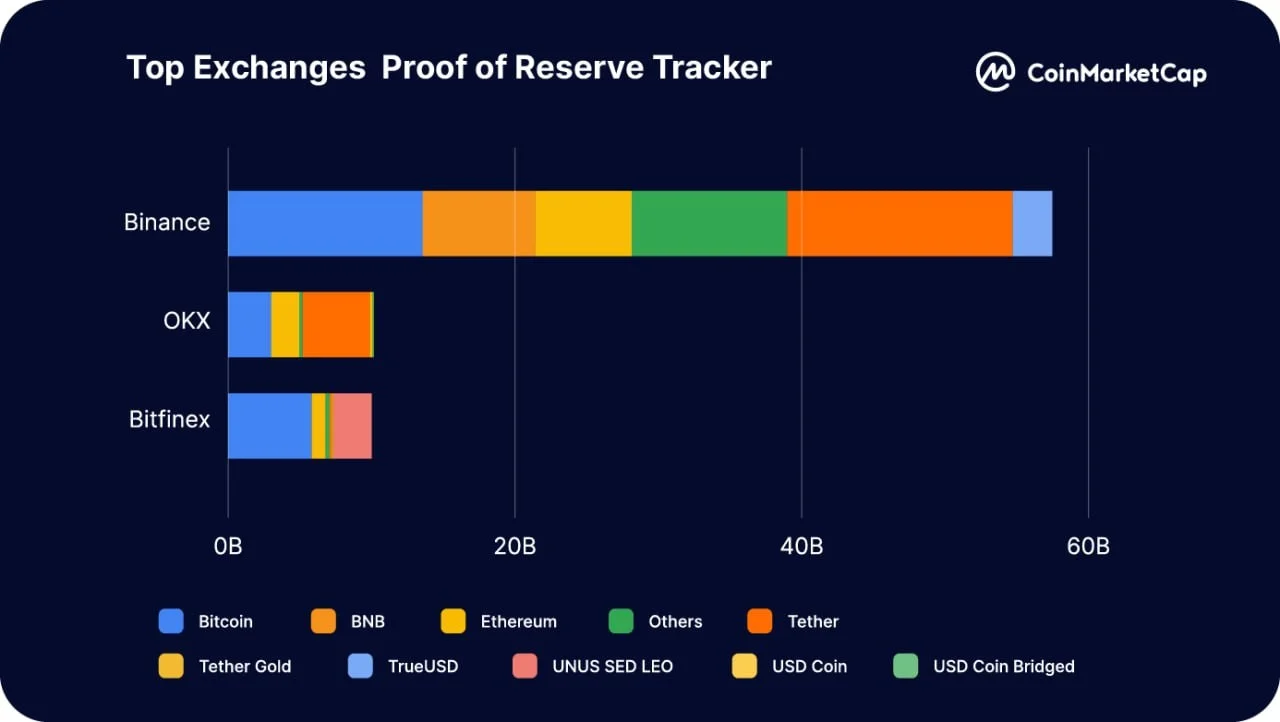Click the BNB legend color swatch
This screenshot has height=722, width=1280.
(323, 621)
